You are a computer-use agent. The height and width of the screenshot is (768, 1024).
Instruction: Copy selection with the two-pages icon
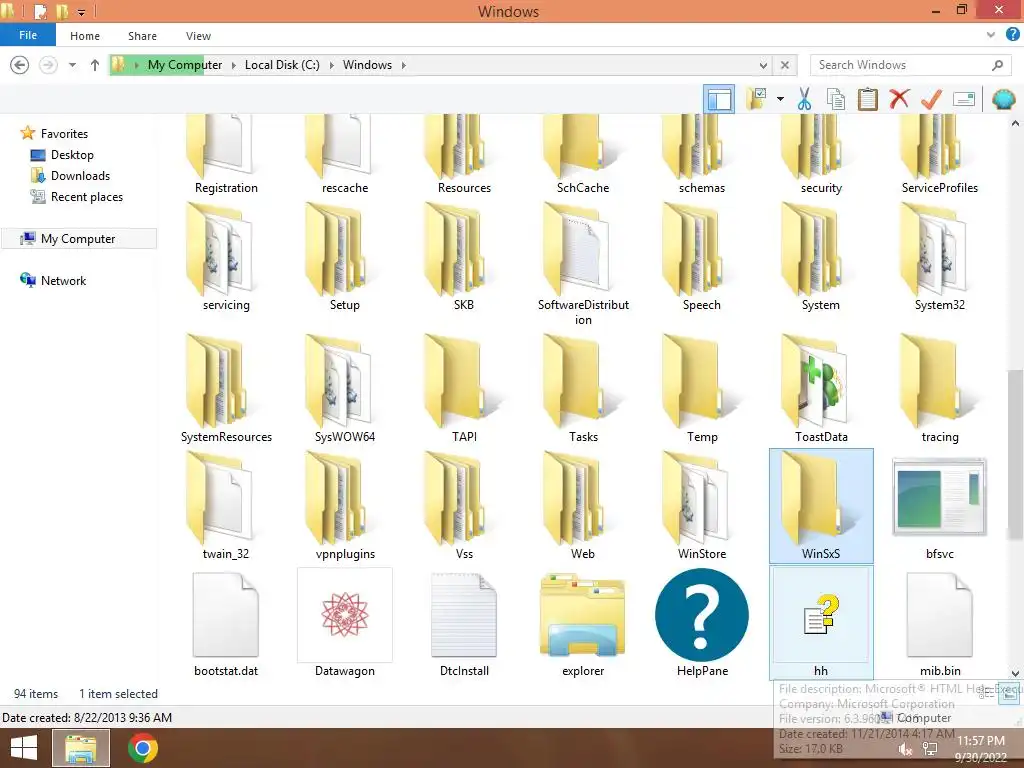coord(836,99)
